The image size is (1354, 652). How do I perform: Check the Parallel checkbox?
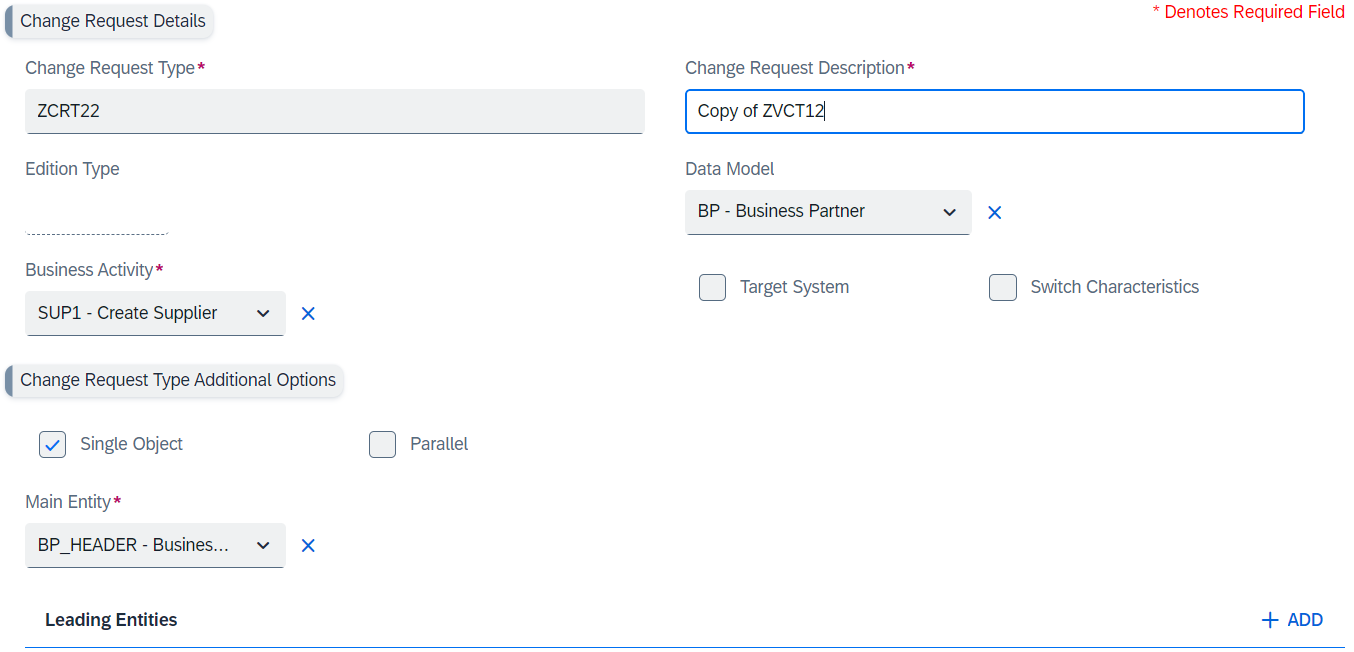tap(382, 444)
